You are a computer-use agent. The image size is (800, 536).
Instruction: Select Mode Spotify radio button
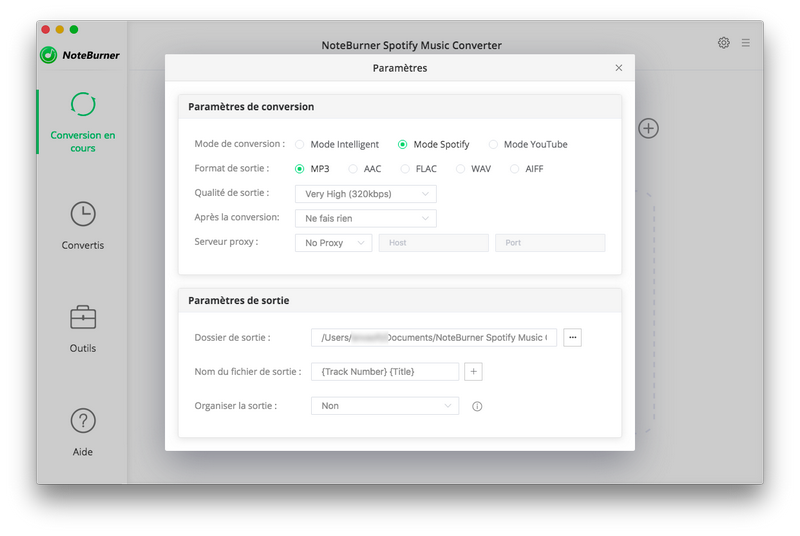coord(403,144)
